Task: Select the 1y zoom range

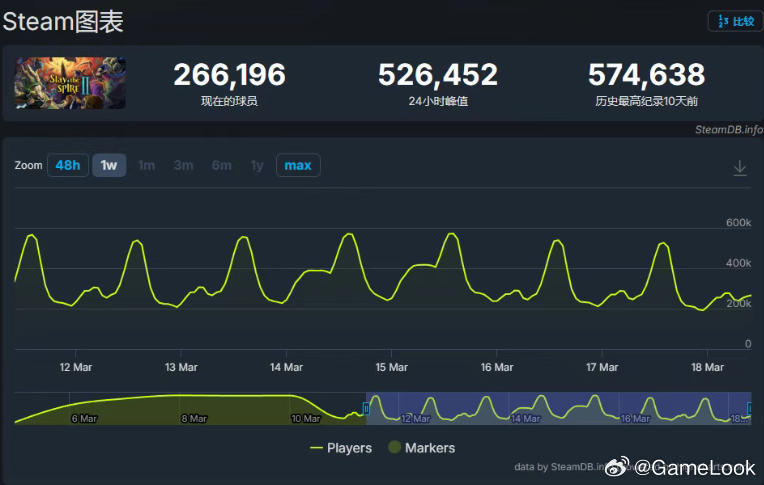Action: click(257, 166)
